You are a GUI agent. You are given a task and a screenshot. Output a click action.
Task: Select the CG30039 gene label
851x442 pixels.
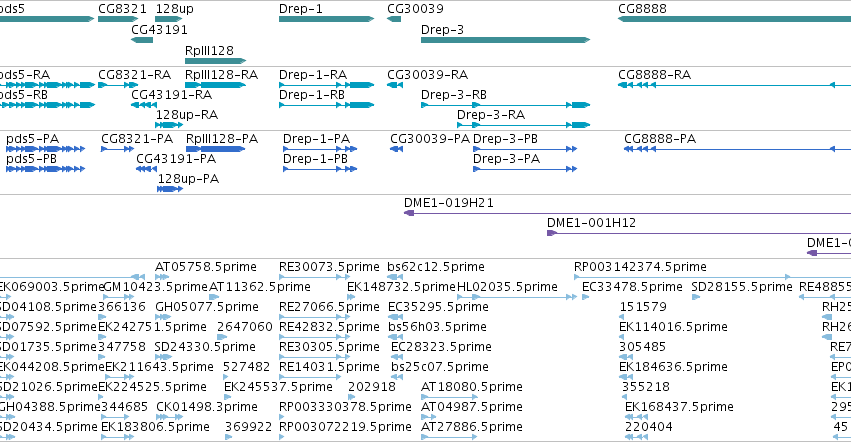[415, 9]
